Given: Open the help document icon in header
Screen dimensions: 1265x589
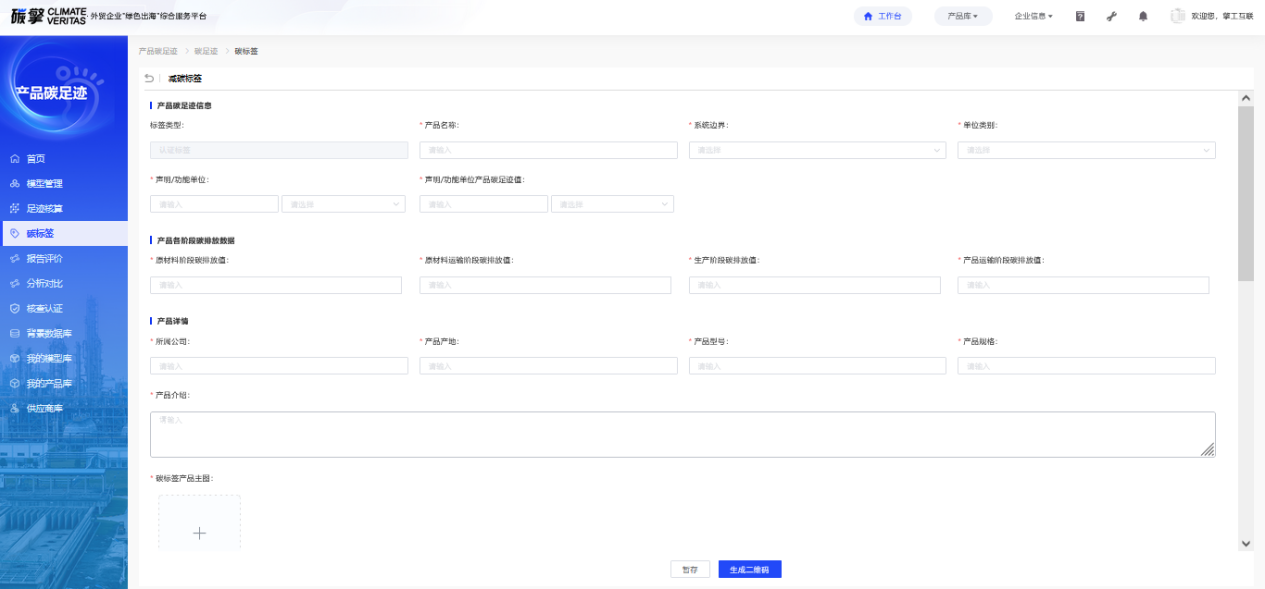Looking at the screenshot, I should tap(1080, 16).
